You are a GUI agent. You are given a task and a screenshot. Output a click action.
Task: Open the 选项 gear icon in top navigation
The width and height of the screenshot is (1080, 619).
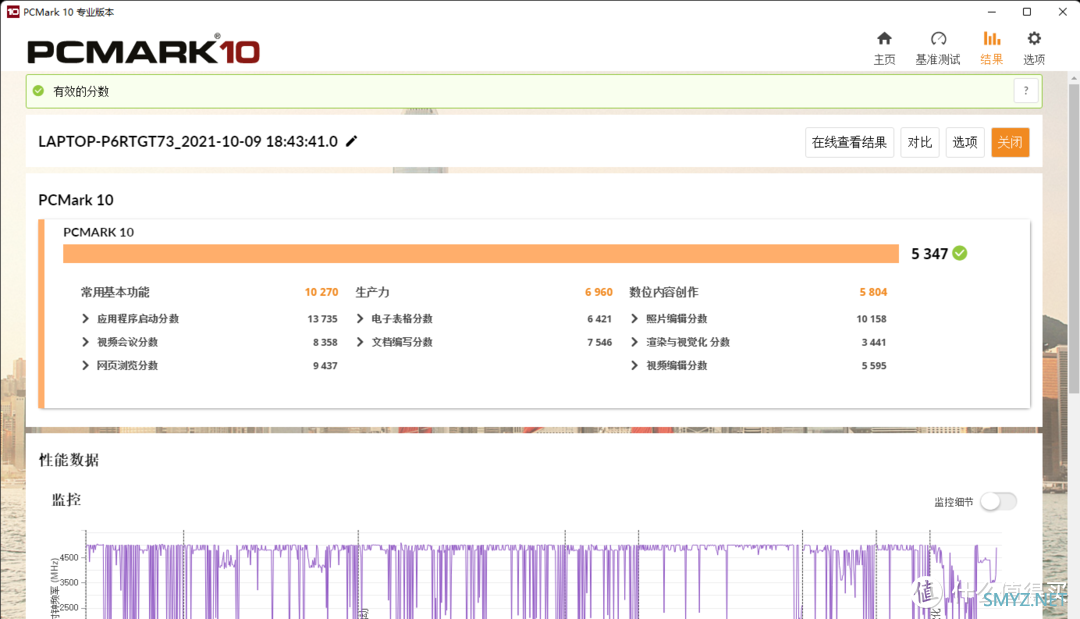pos(1034,39)
